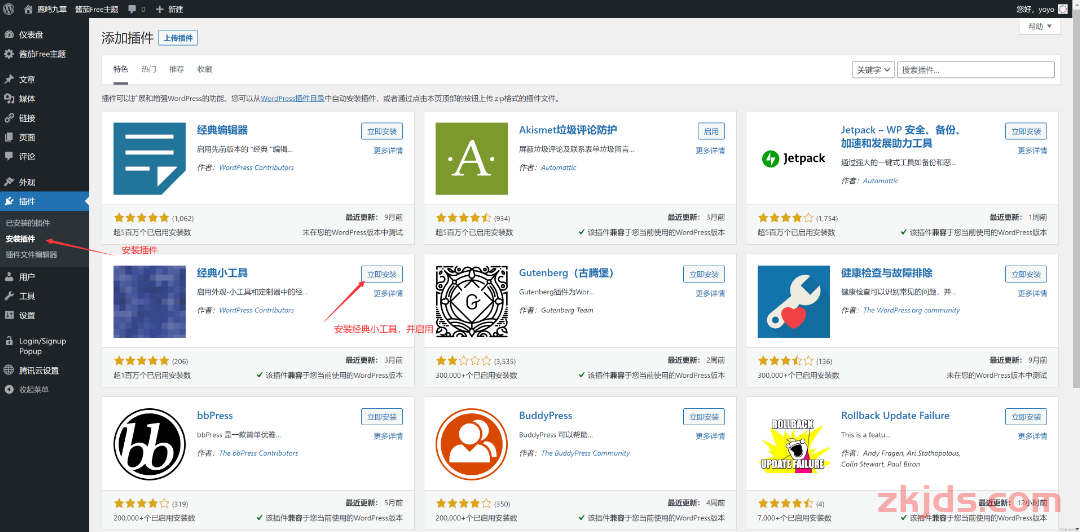The height and width of the screenshot is (532, 1080).
Task: Click the bbPress logo icon
Action: [149, 444]
